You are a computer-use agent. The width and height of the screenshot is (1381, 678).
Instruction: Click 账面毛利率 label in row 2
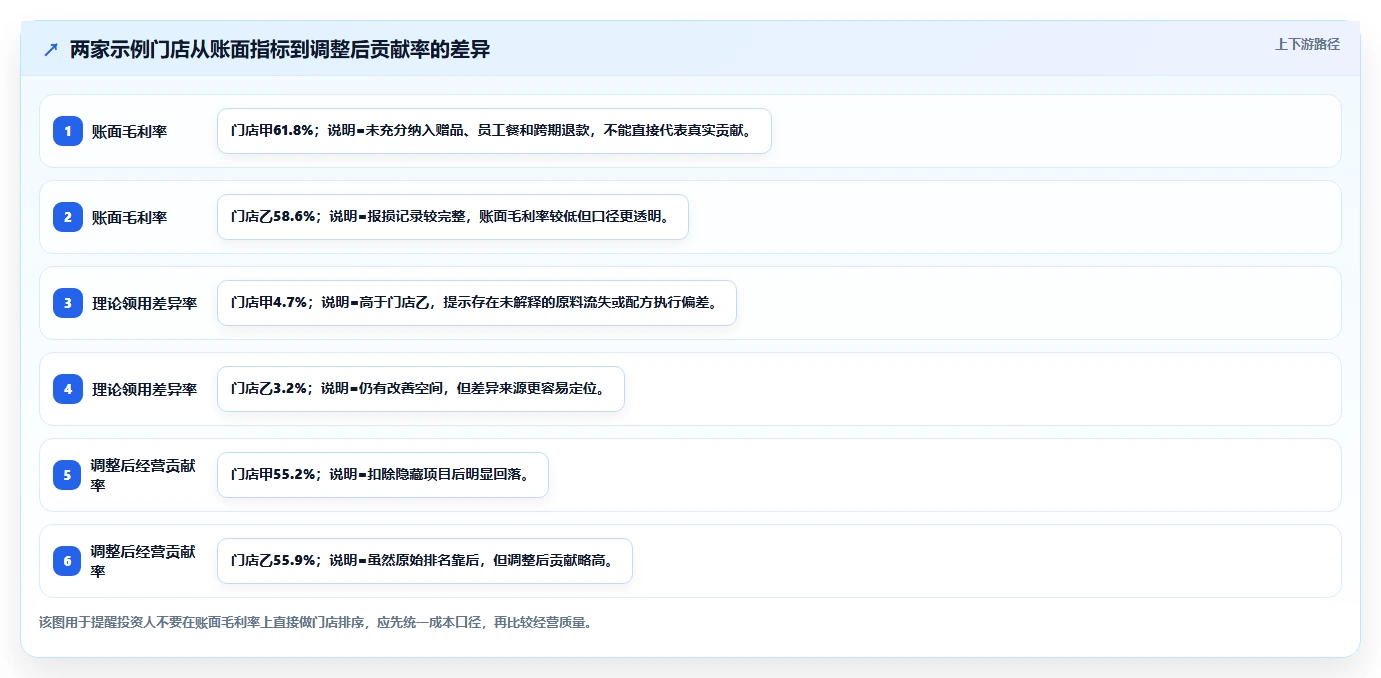pyautogui.click(x=130, y=217)
